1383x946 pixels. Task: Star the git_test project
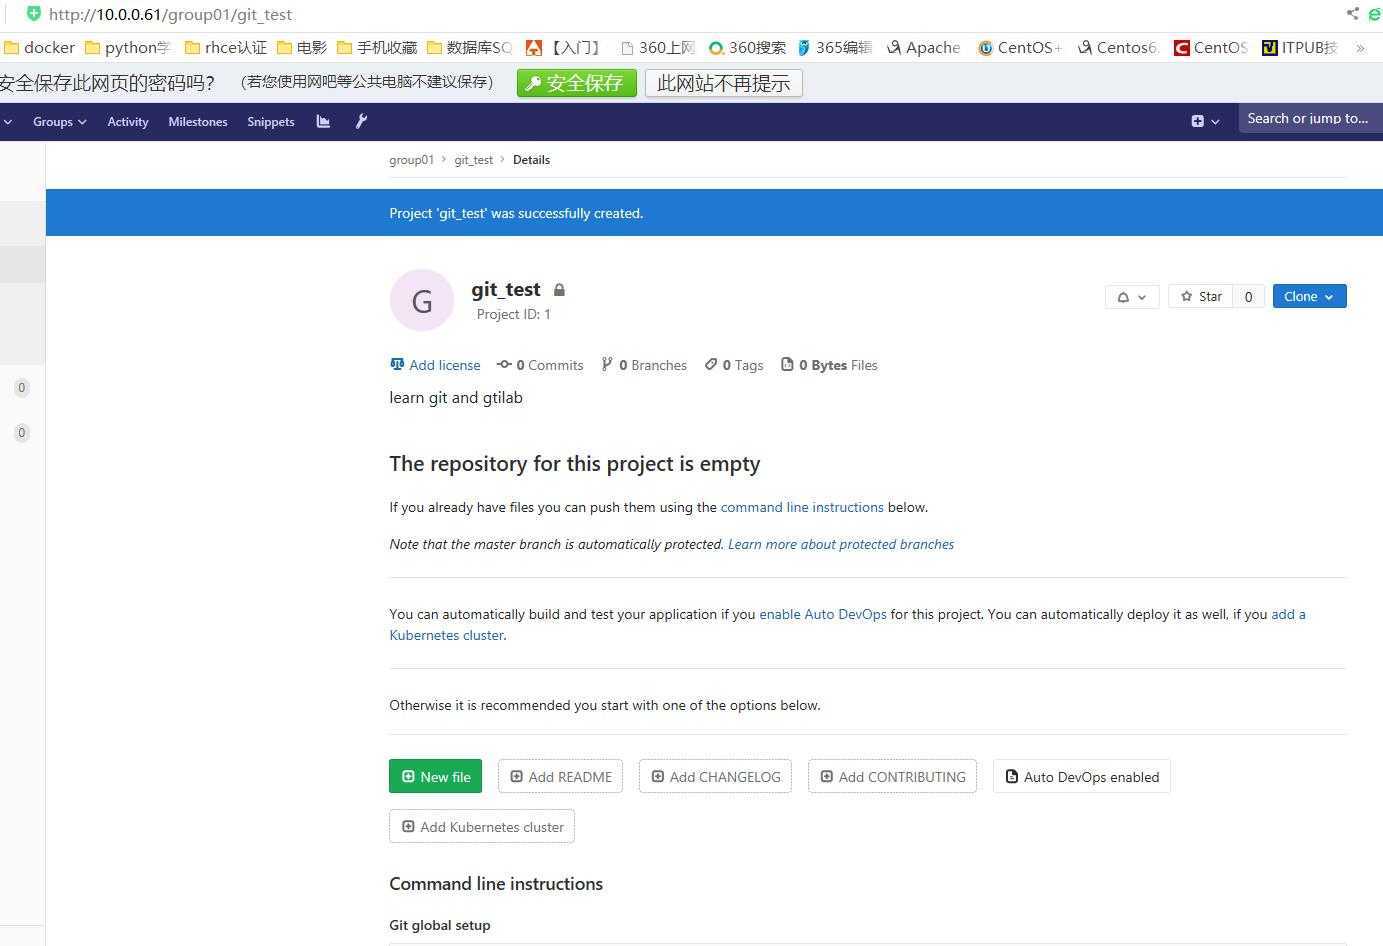click(x=1201, y=296)
